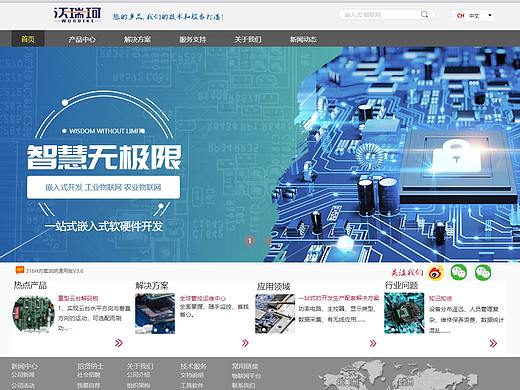
Task: Click the rightmost WeChat icon
Action: point(483,272)
